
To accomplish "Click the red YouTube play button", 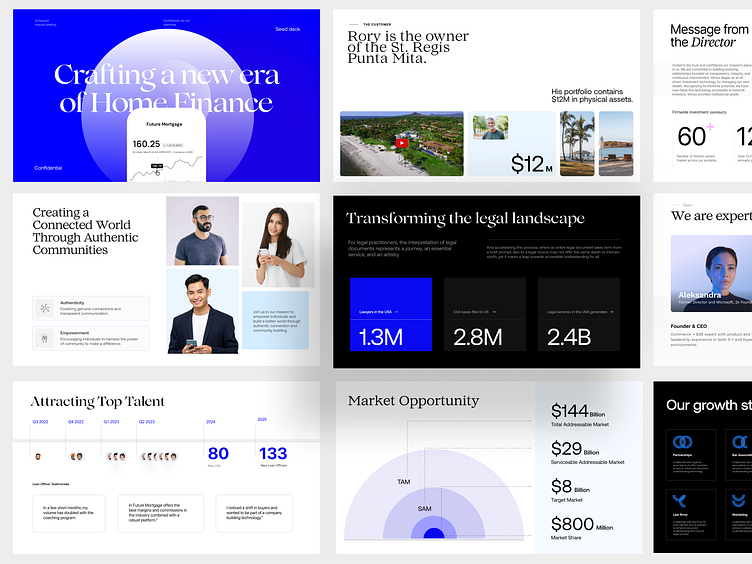I will click(x=401, y=143).
